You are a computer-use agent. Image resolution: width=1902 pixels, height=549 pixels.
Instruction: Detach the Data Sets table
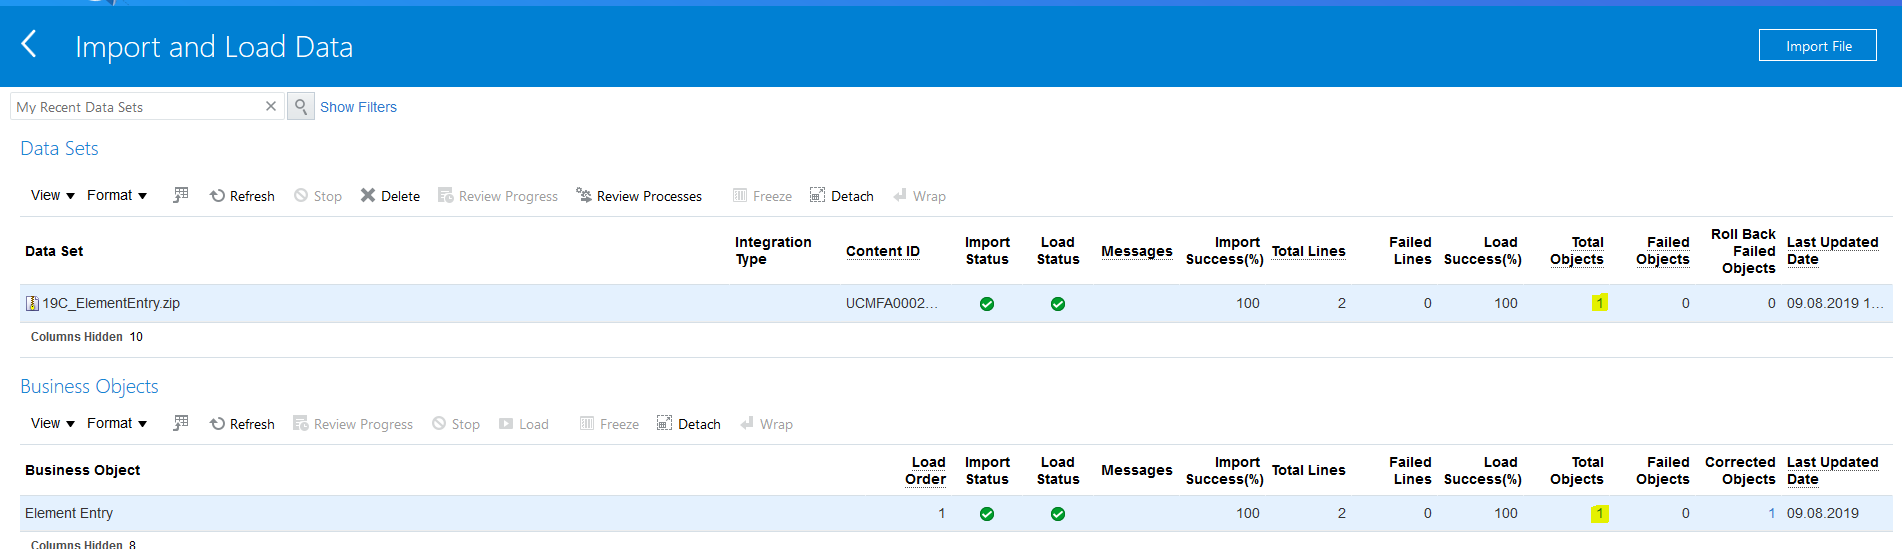[842, 196]
